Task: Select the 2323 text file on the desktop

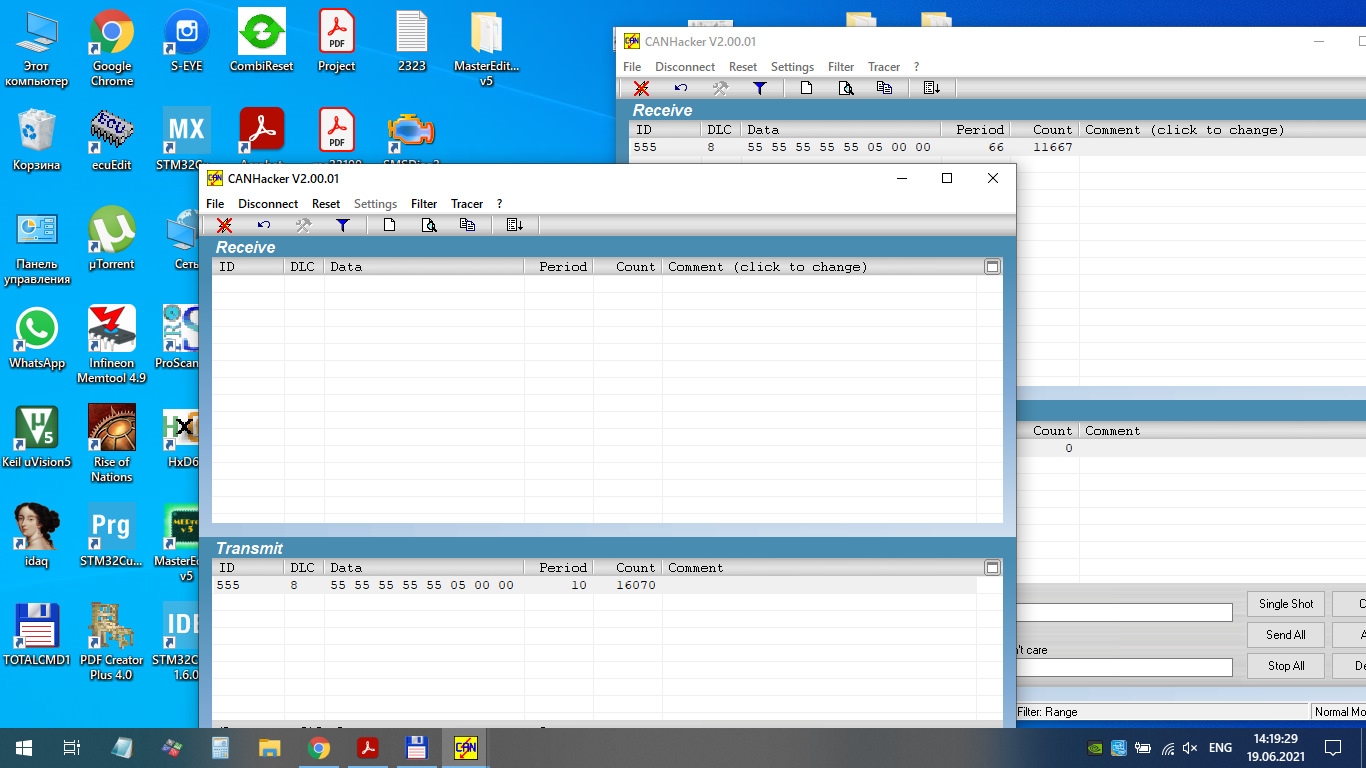Action: click(x=411, y=42)
